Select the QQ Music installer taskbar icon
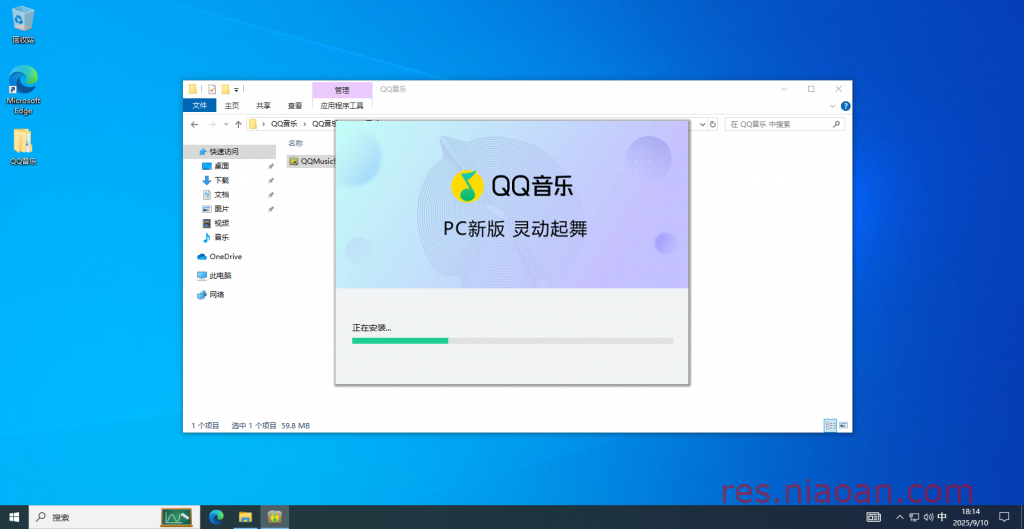 click(275, 517)
